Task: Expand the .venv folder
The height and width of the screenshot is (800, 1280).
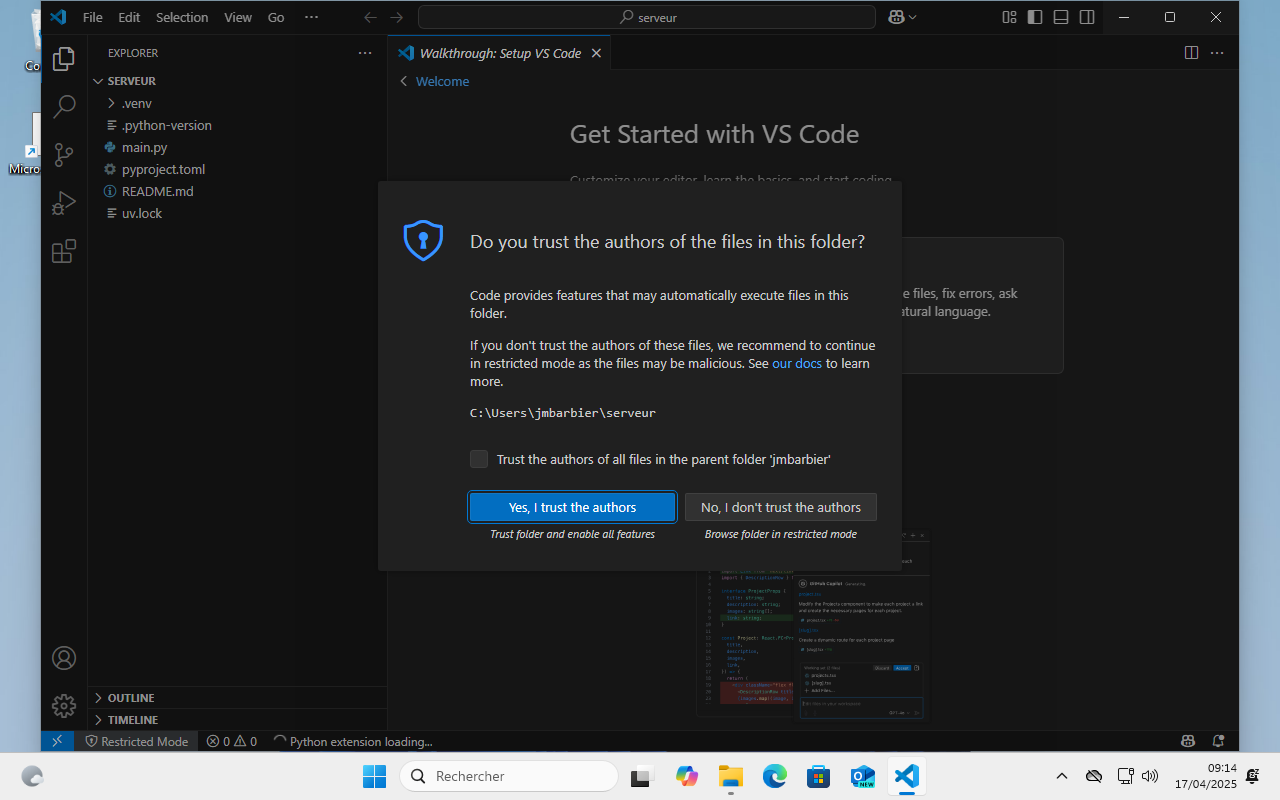Action: [237, 103]
